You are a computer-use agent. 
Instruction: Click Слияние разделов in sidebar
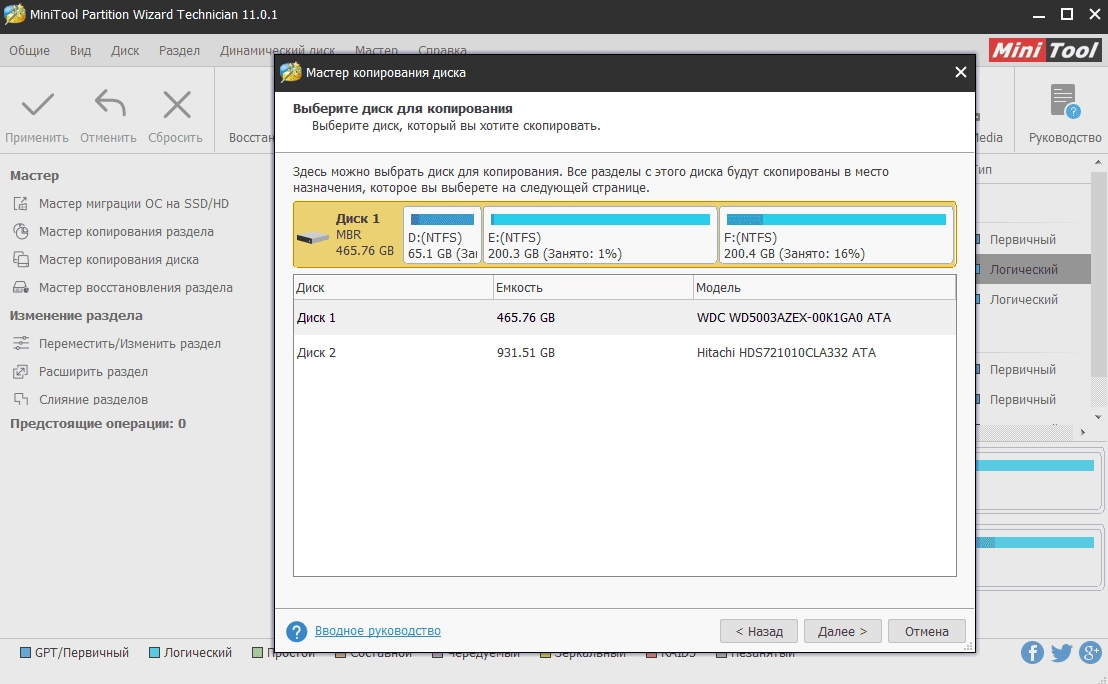coord(93,399)
